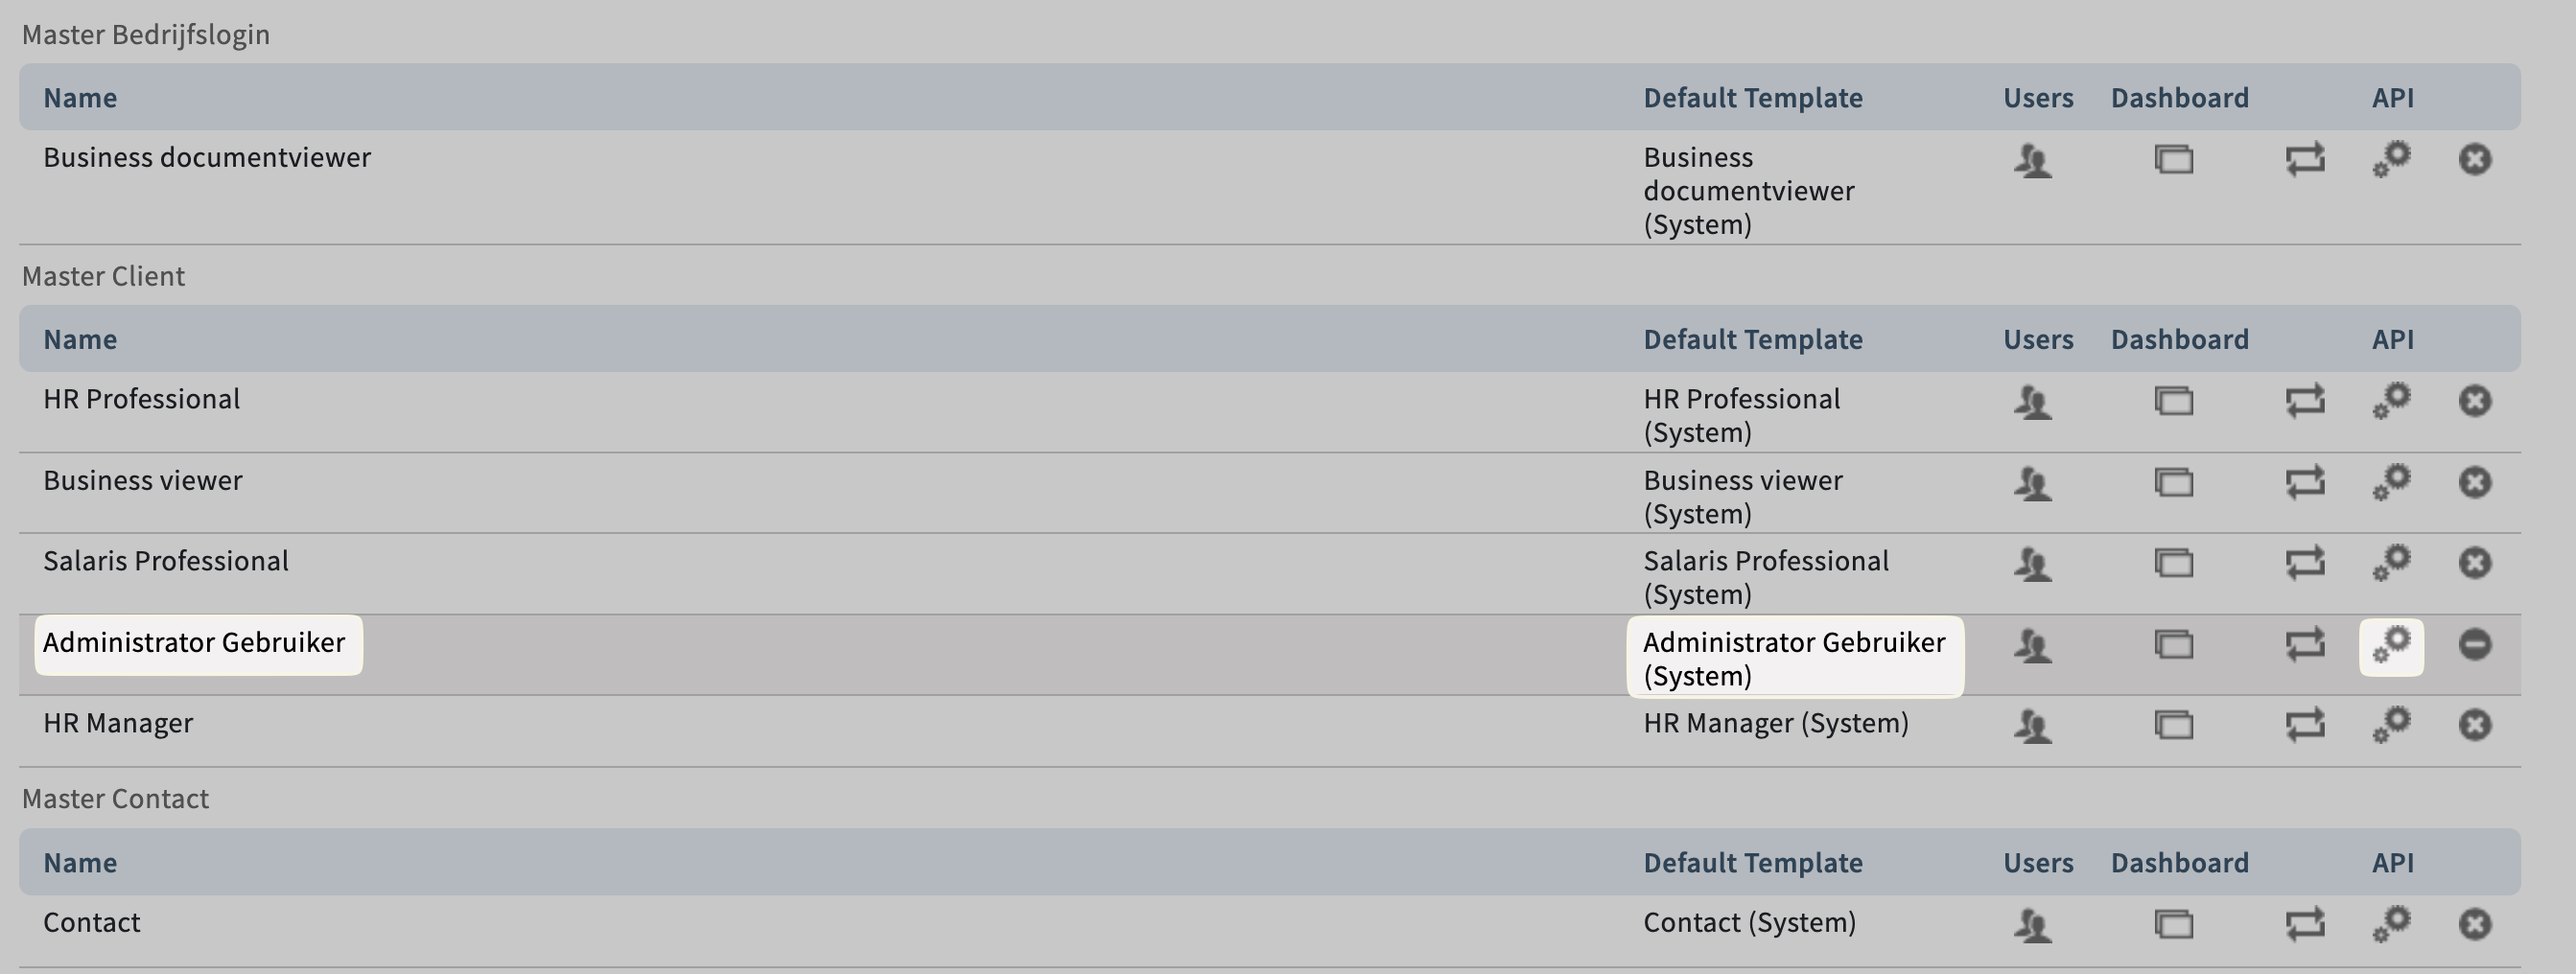
Task: Delete the HR Manager role
Action: click(x=2474, y=725)
